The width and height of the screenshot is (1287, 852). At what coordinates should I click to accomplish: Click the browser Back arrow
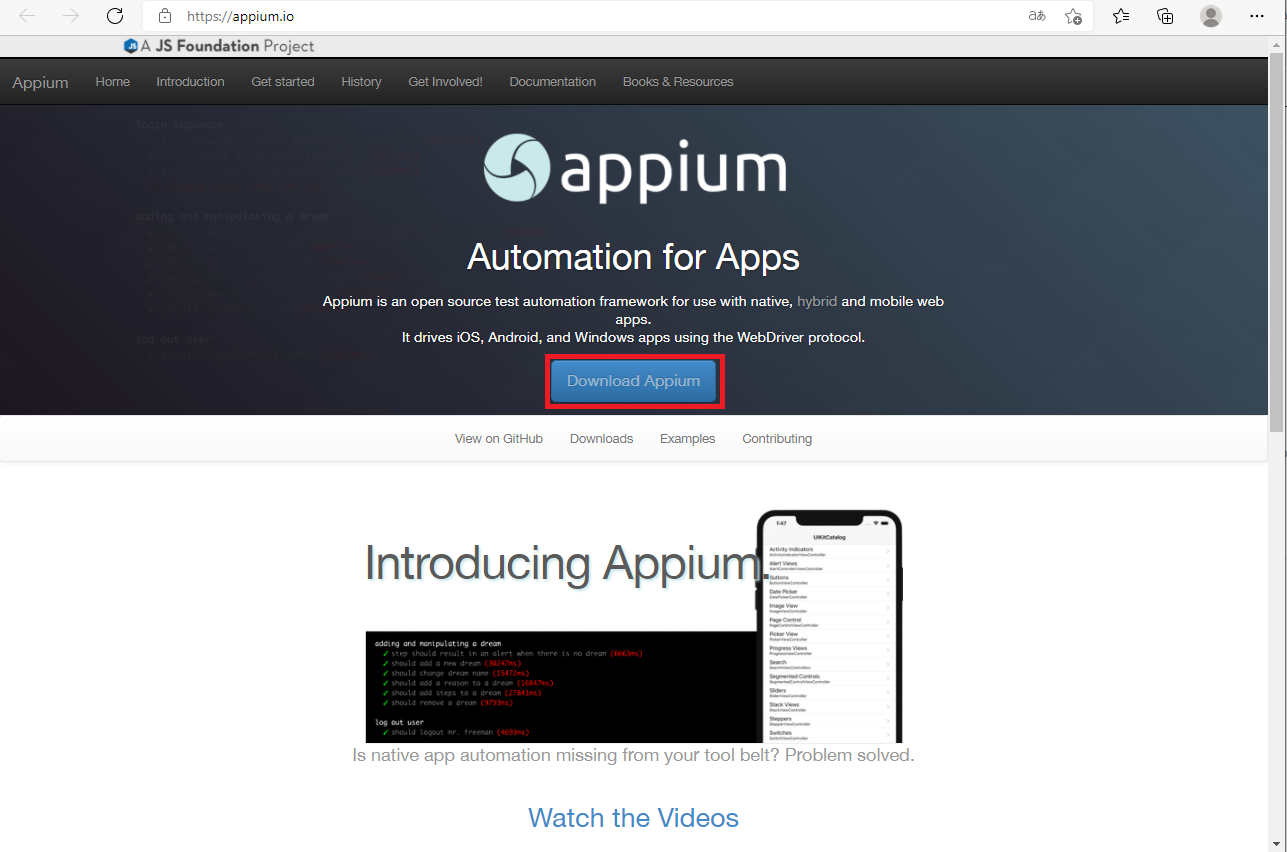[27, 16]
